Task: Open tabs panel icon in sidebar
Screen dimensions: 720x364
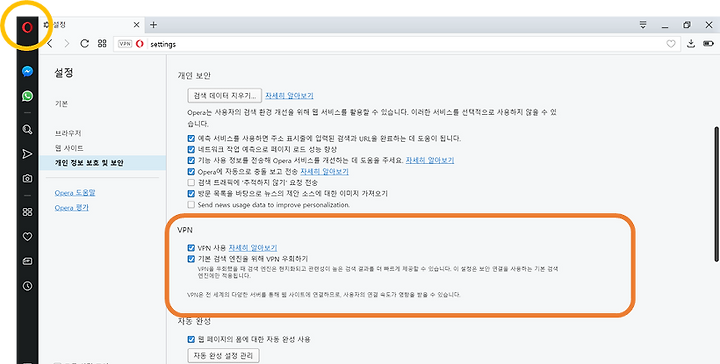Action: 28,261
